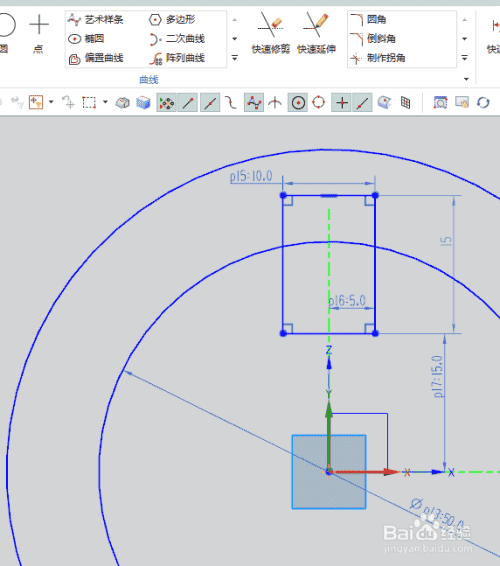Image resolution: width=500 pixels, height=566 pixels.
Task: Click the selection filter funnel icon
Action: 36,103
